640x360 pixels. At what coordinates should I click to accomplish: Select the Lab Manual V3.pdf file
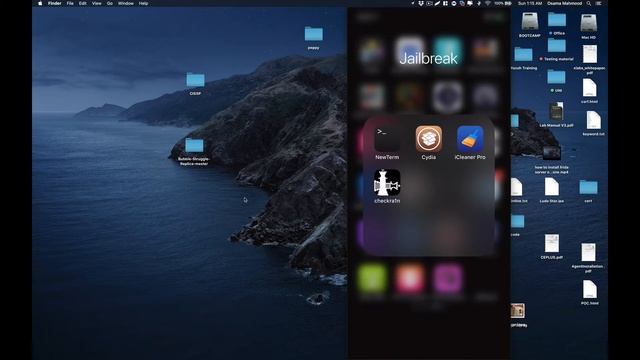(x=556, y=111)
